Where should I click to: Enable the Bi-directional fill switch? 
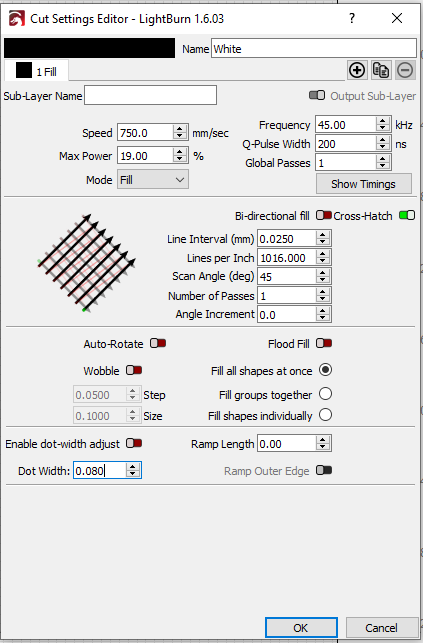point(324,215)
